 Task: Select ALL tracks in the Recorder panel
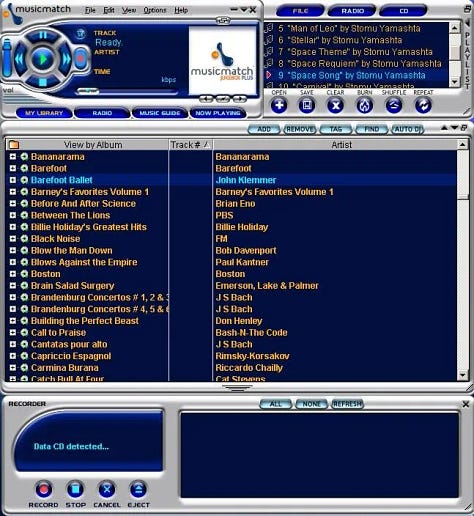pos(276,404)
